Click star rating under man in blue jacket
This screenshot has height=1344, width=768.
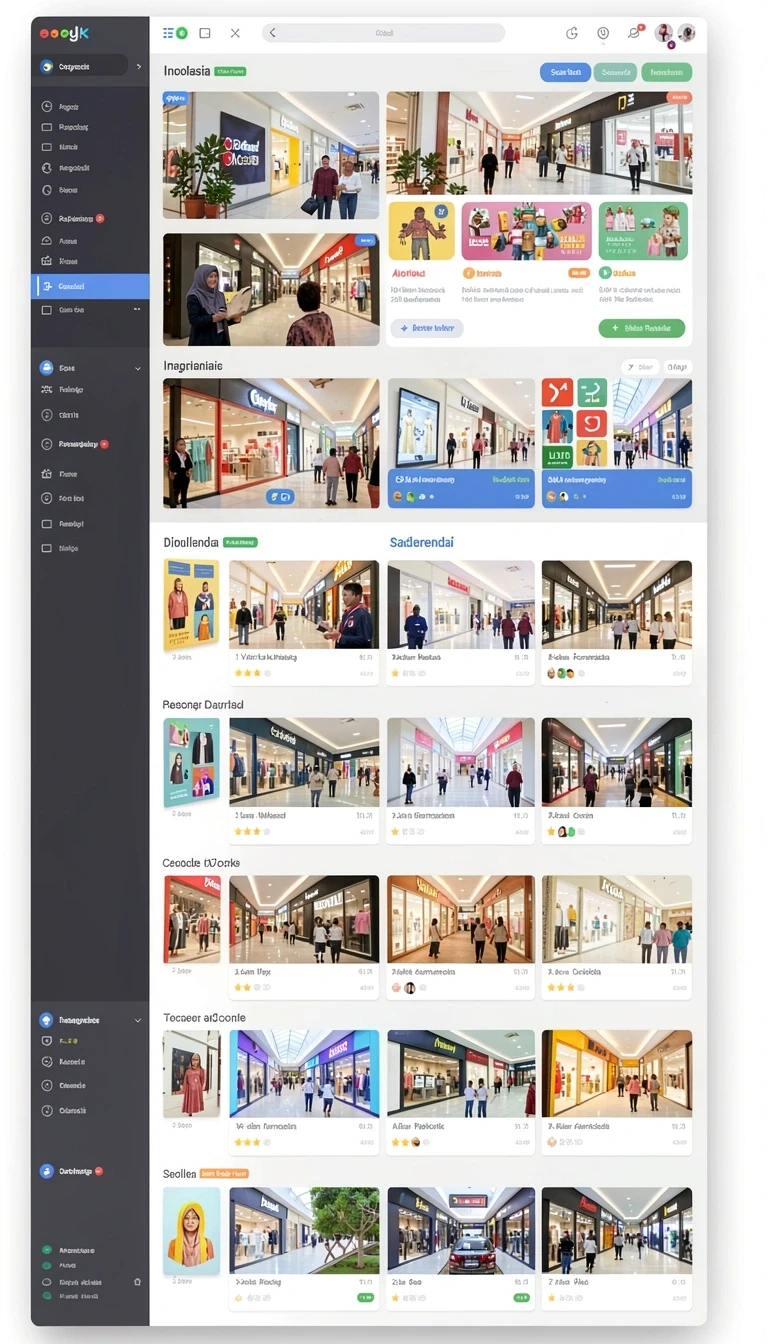coord(251,674)
